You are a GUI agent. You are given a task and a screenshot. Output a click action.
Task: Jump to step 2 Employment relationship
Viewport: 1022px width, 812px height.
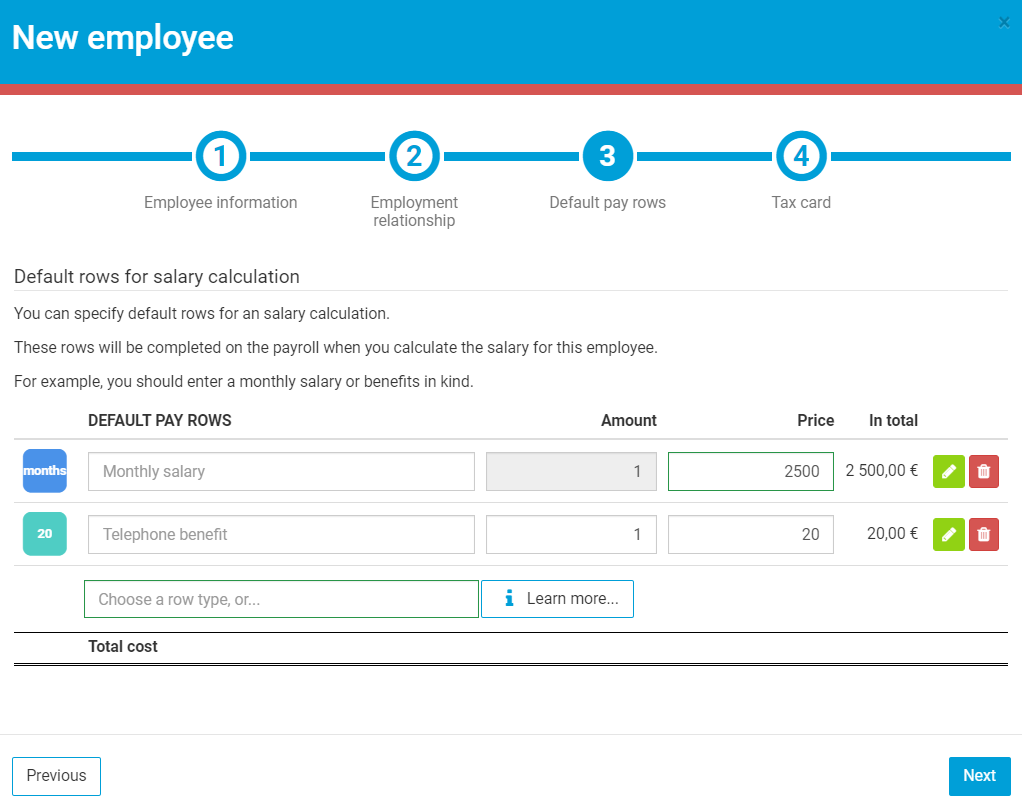coord(414,156)
